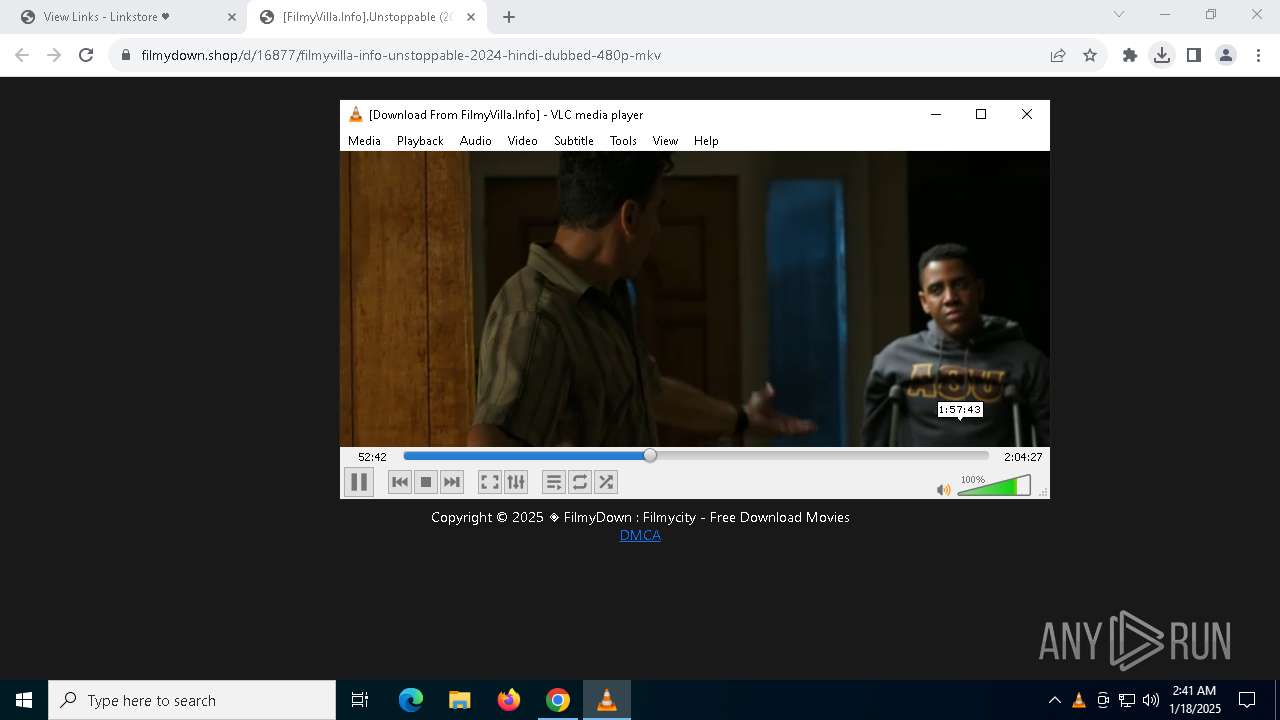Viewport: 1280px width, 720px height.
Task: Toggle VLC fullscreen video mode
Action: (x=490, y=482)
